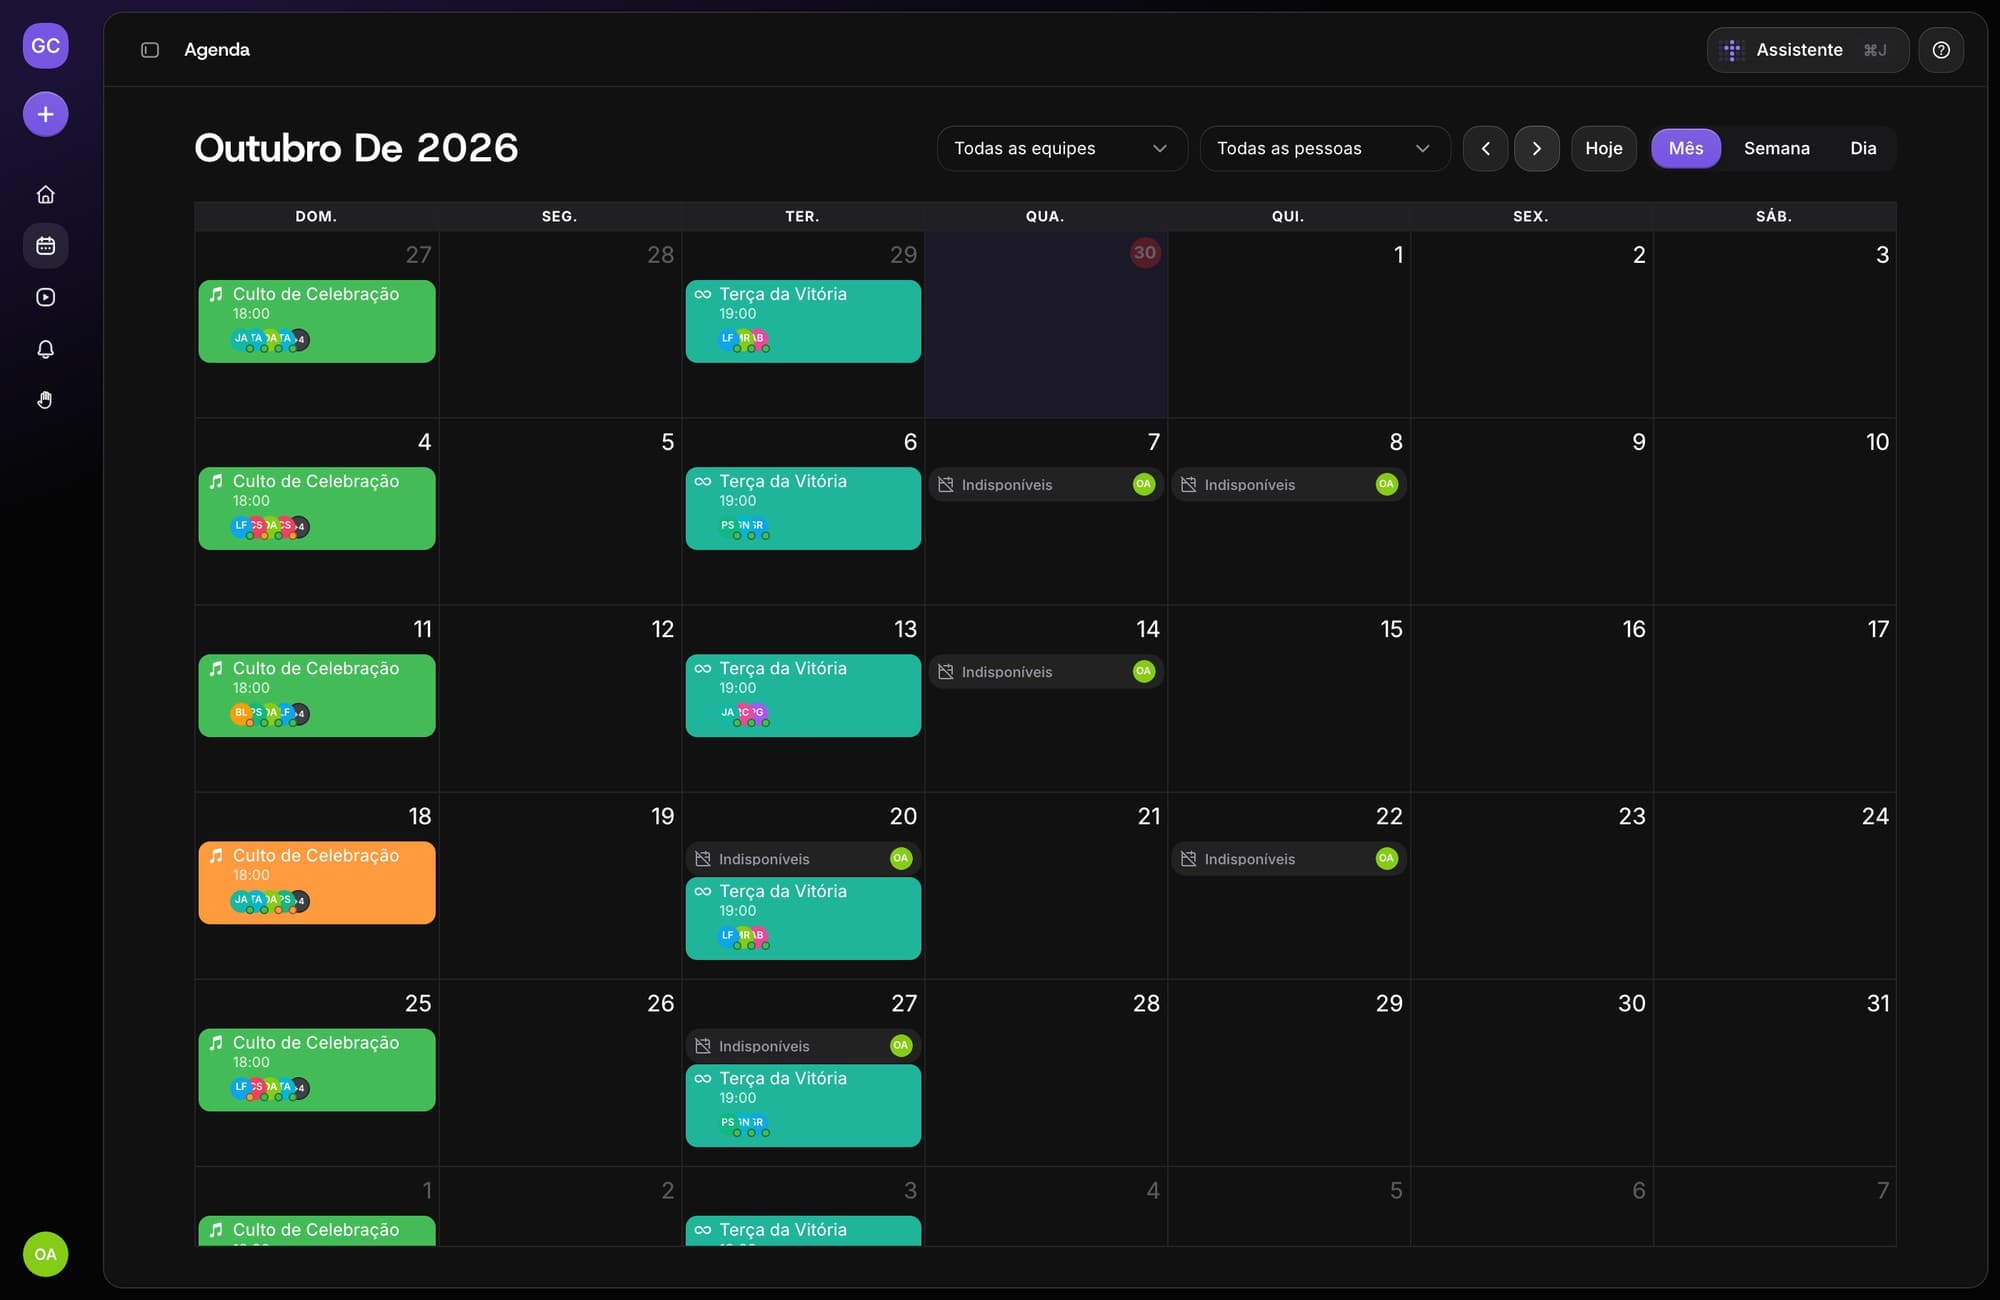This screenshot has height=1300, width=2000.
Task: Open Indisponíveis entry on day 20
Action: point(803,859)
